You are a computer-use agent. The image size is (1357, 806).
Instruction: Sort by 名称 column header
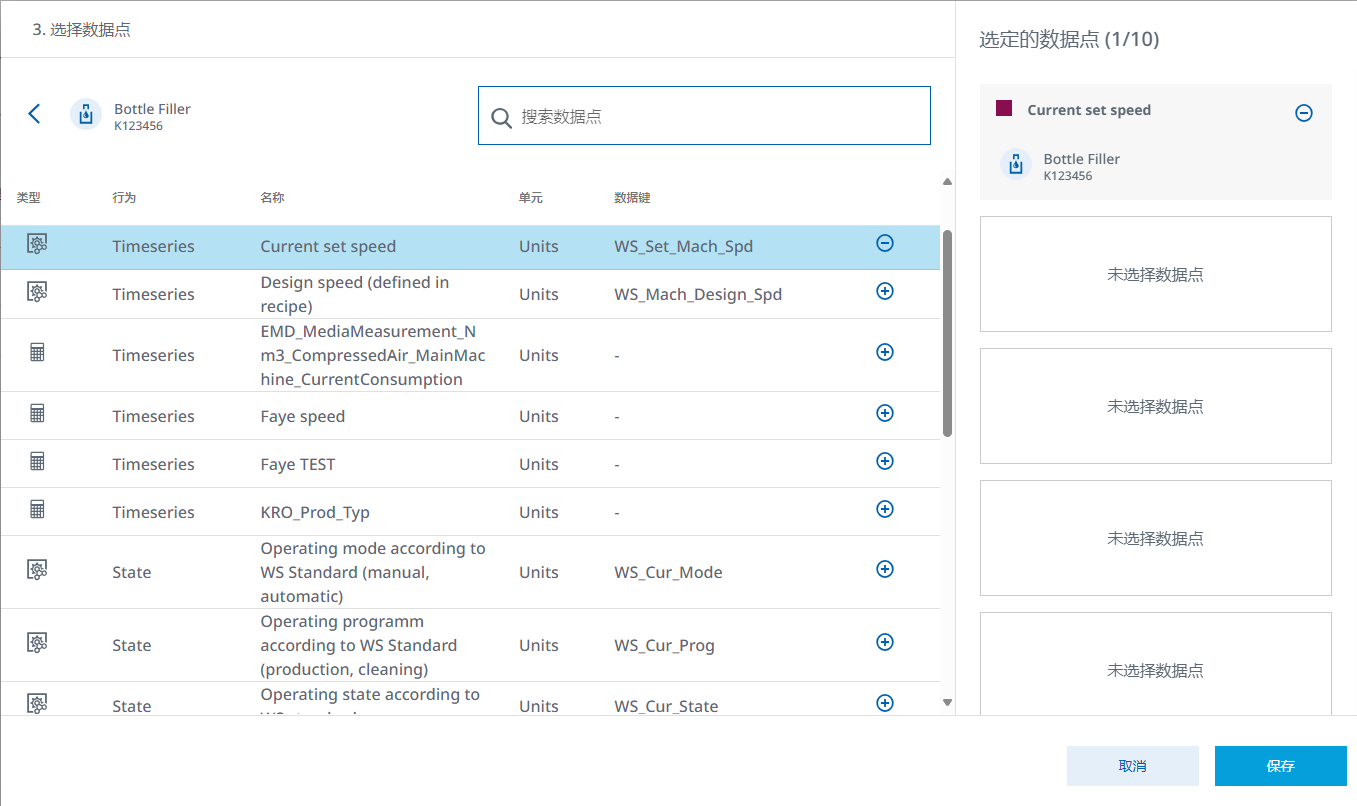[272, 198]
